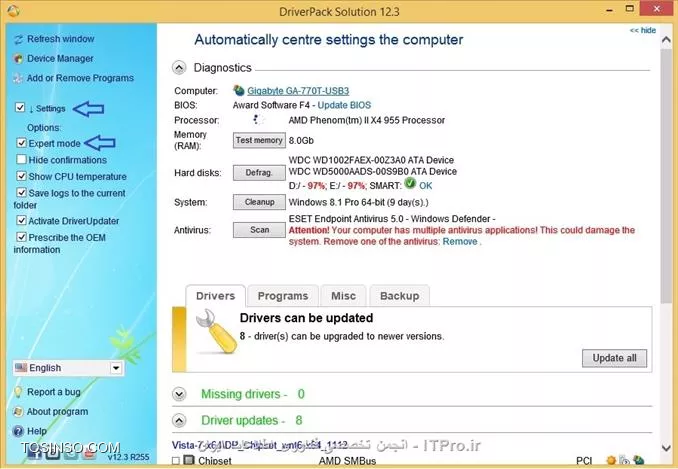Click the lightbulb icon beside Report a bug
678x469 pixels.
click(x=18, y=392)
